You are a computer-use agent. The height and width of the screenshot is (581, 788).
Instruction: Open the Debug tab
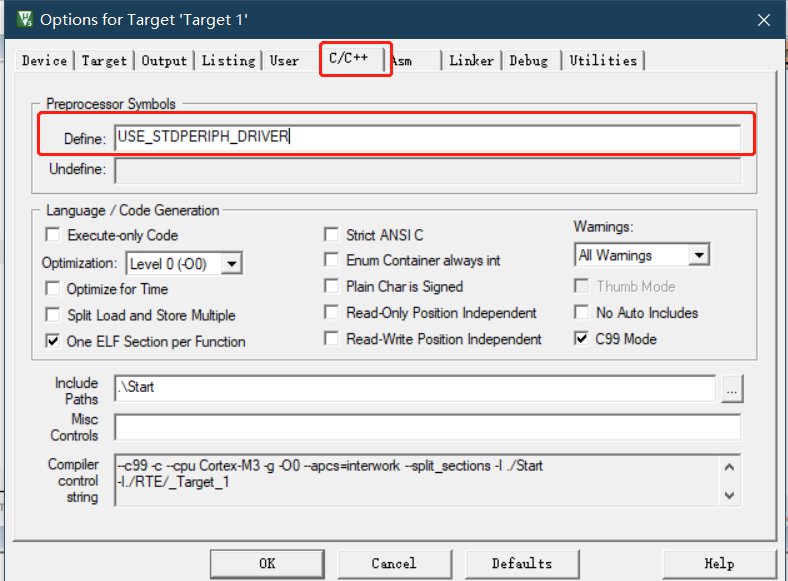click(529, 61)
